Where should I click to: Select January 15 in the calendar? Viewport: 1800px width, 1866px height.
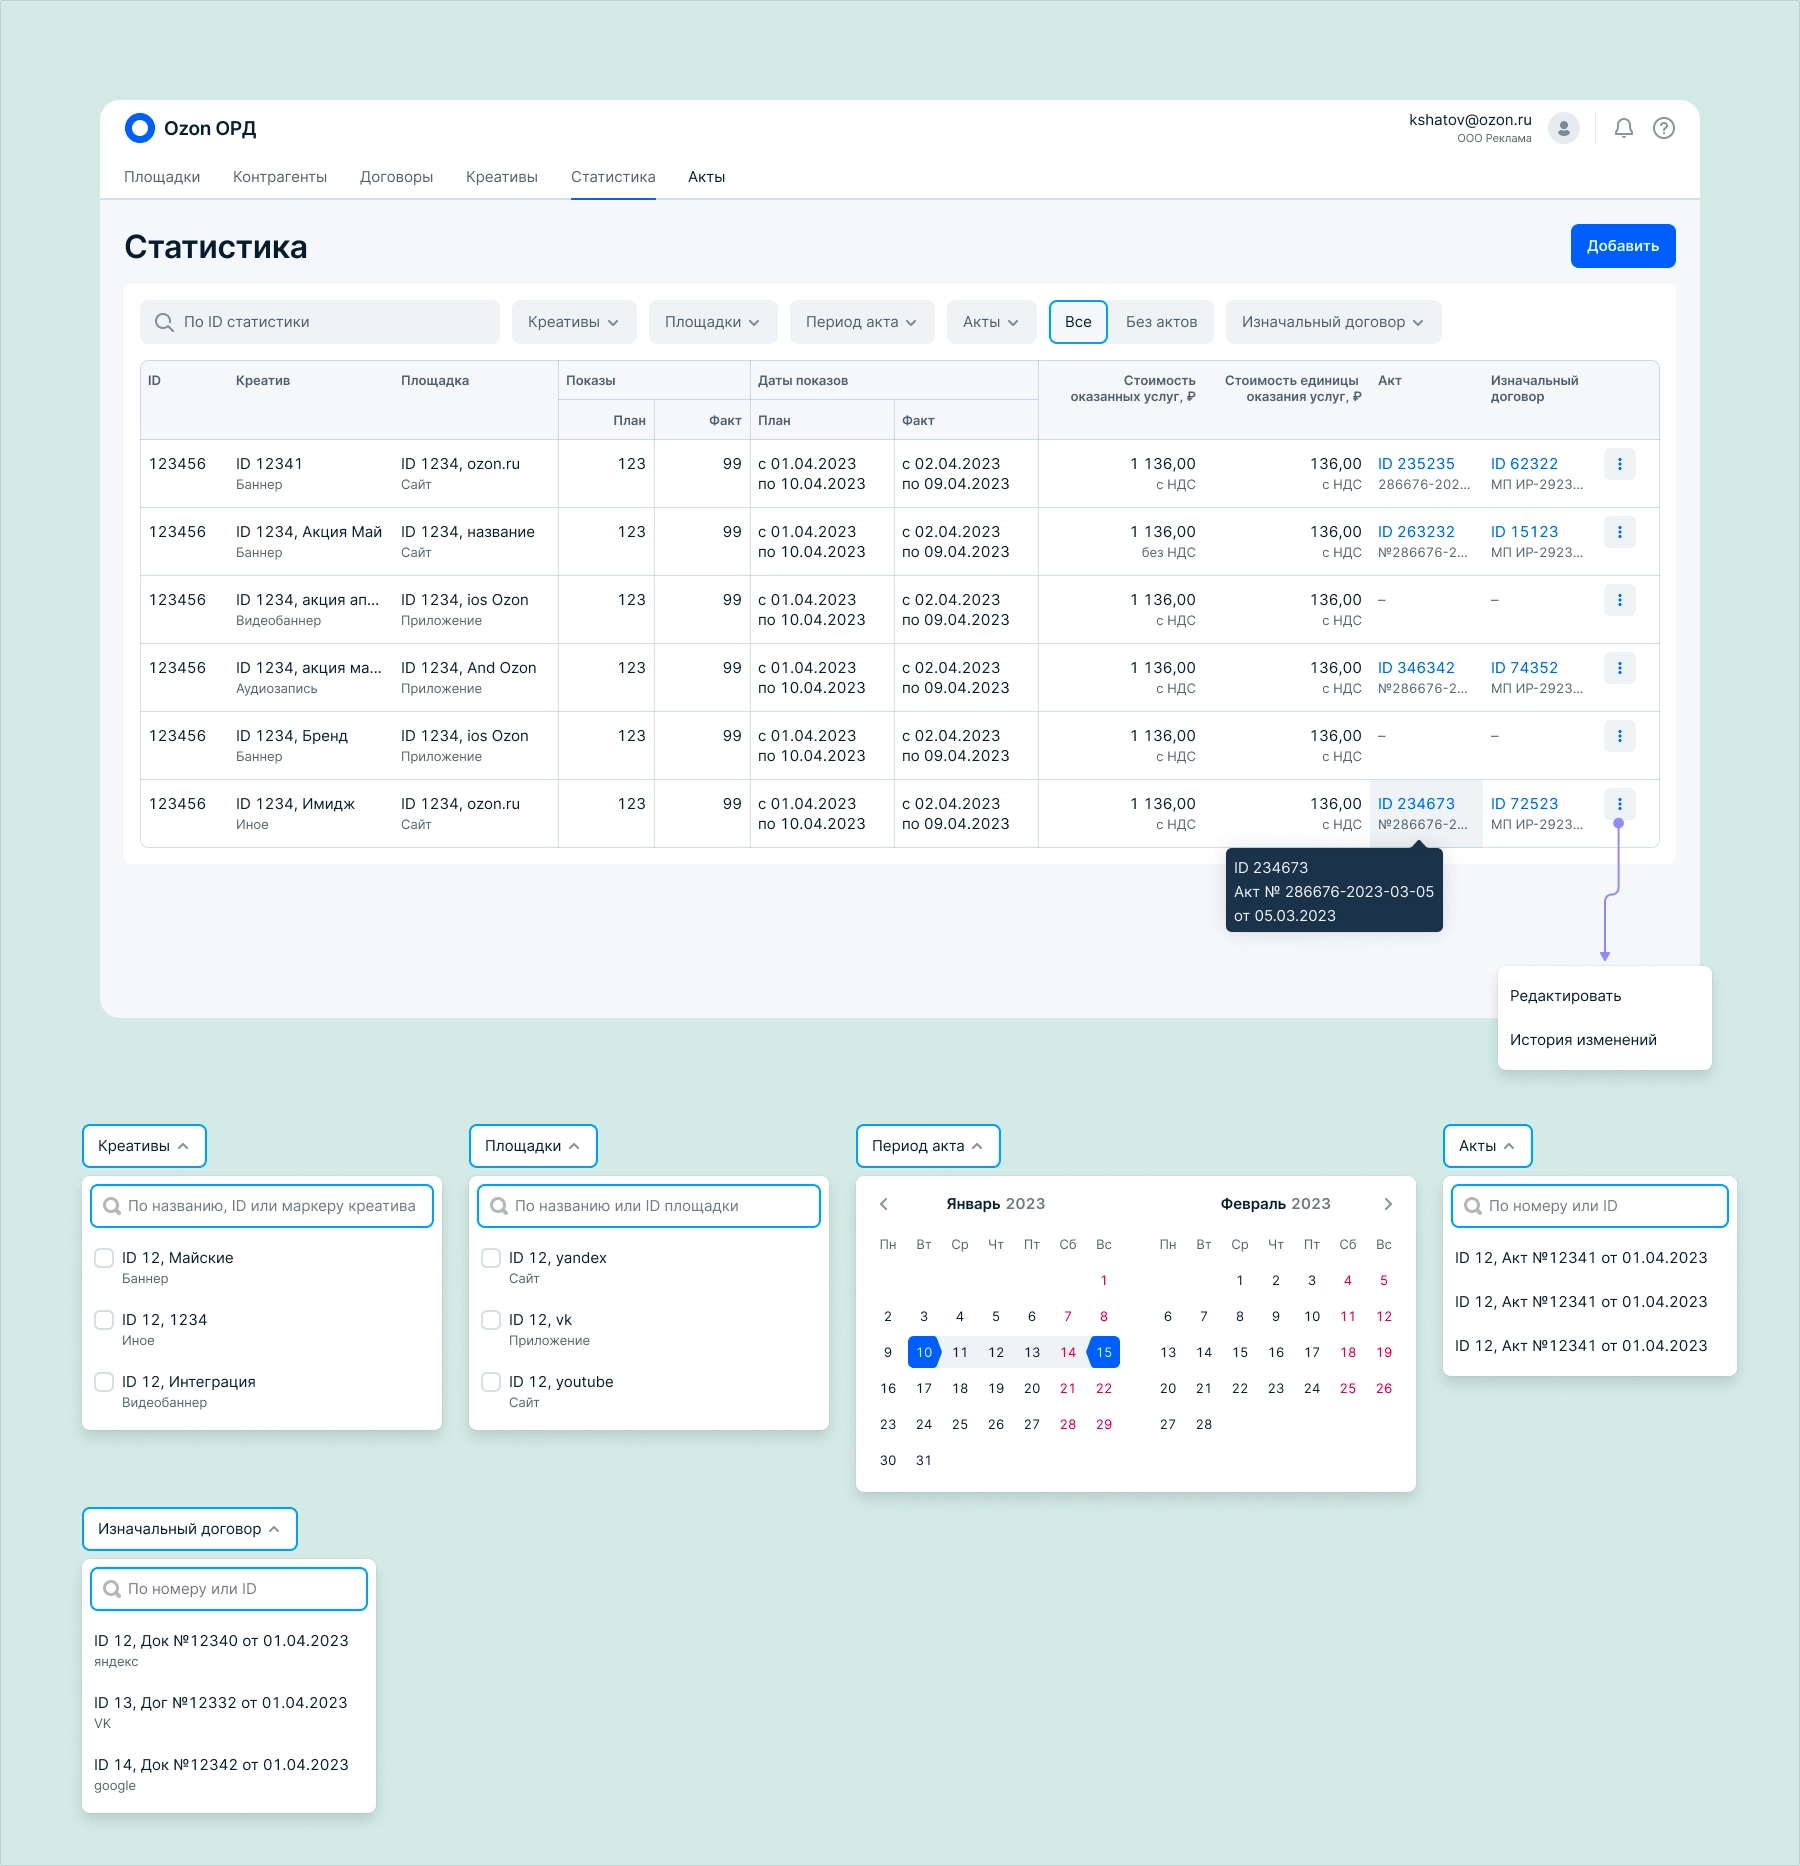point(1104,1352)
